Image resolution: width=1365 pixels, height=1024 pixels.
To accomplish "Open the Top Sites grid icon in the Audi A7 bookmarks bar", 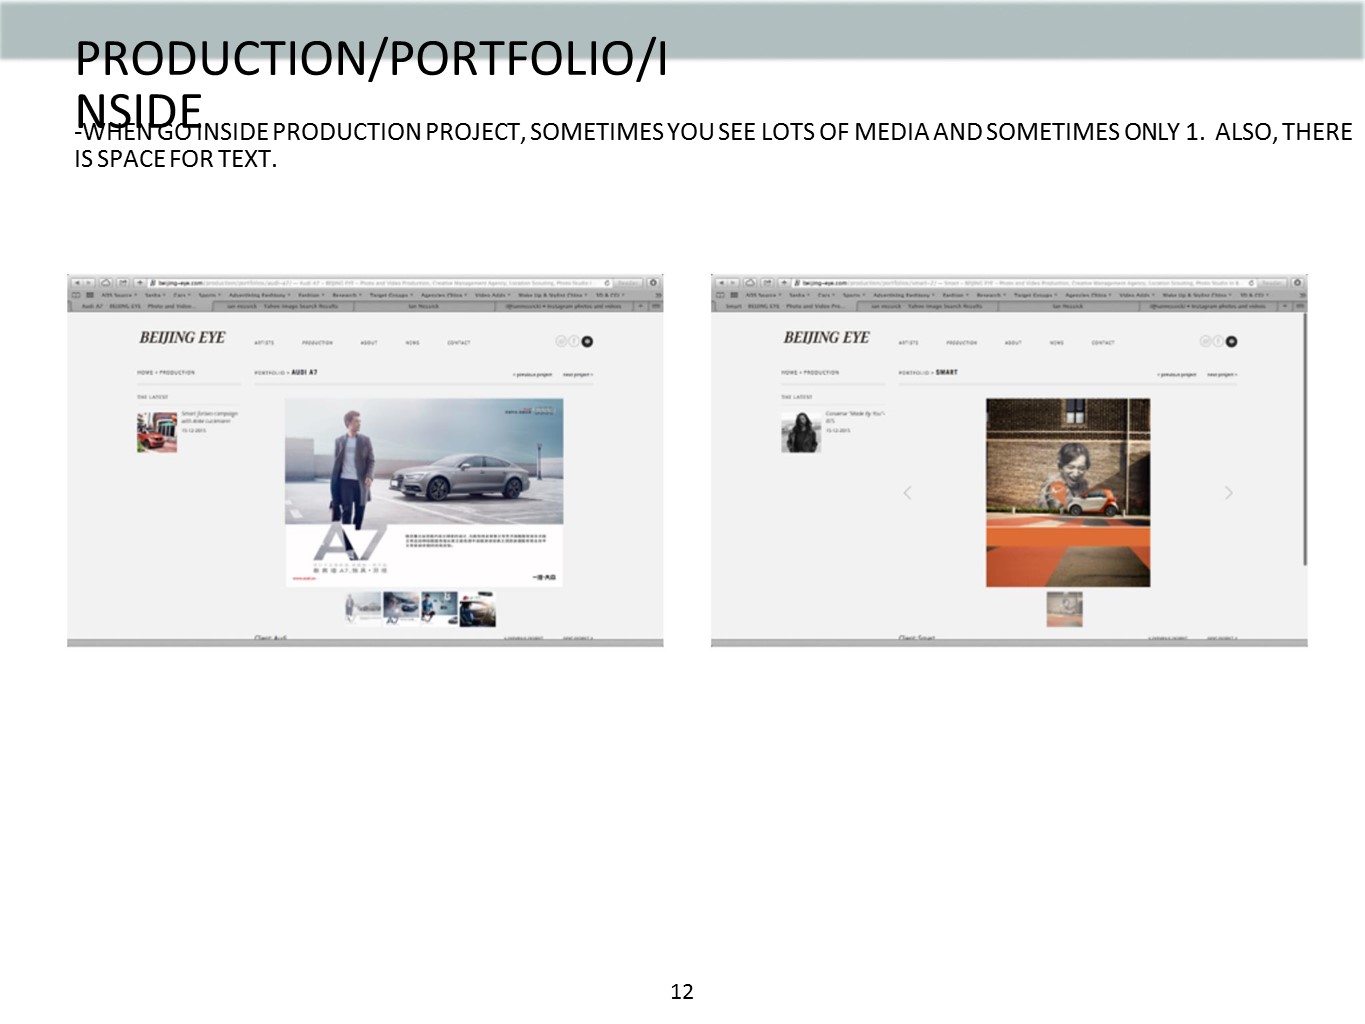I will (x=90, y=295).
